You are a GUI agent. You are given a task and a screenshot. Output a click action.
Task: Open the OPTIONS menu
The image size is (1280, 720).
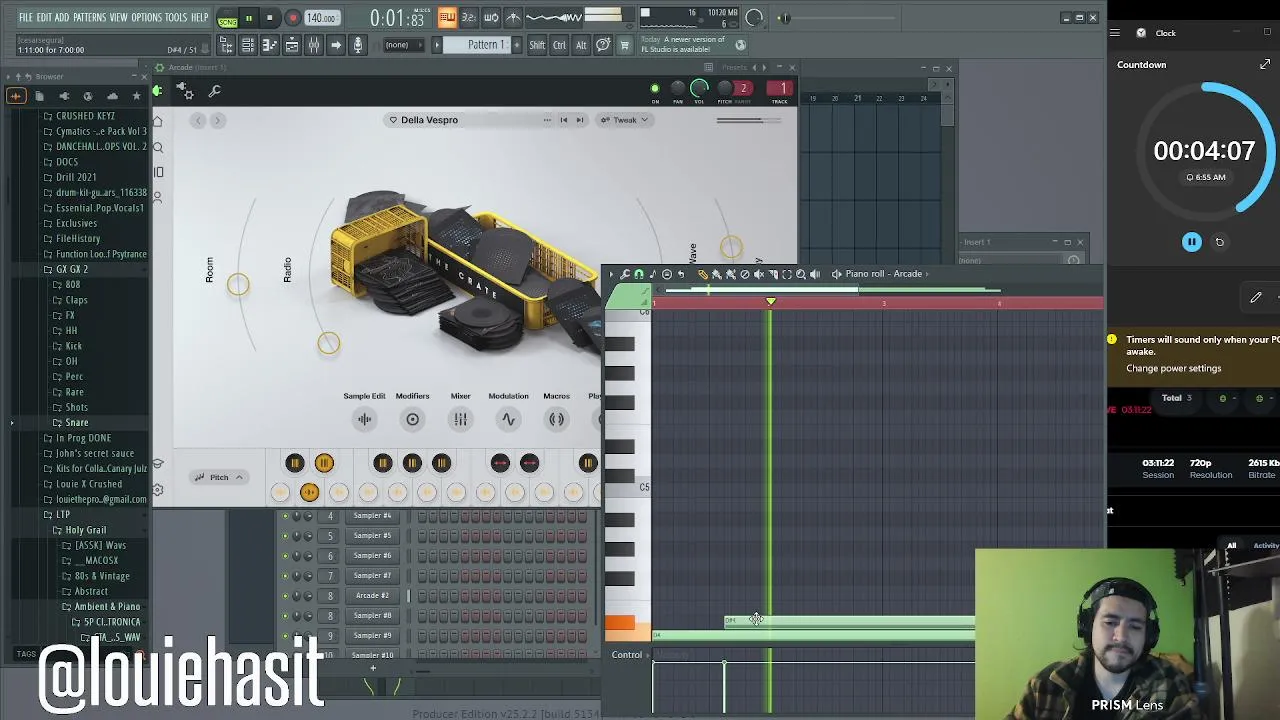tap(146, 18)
